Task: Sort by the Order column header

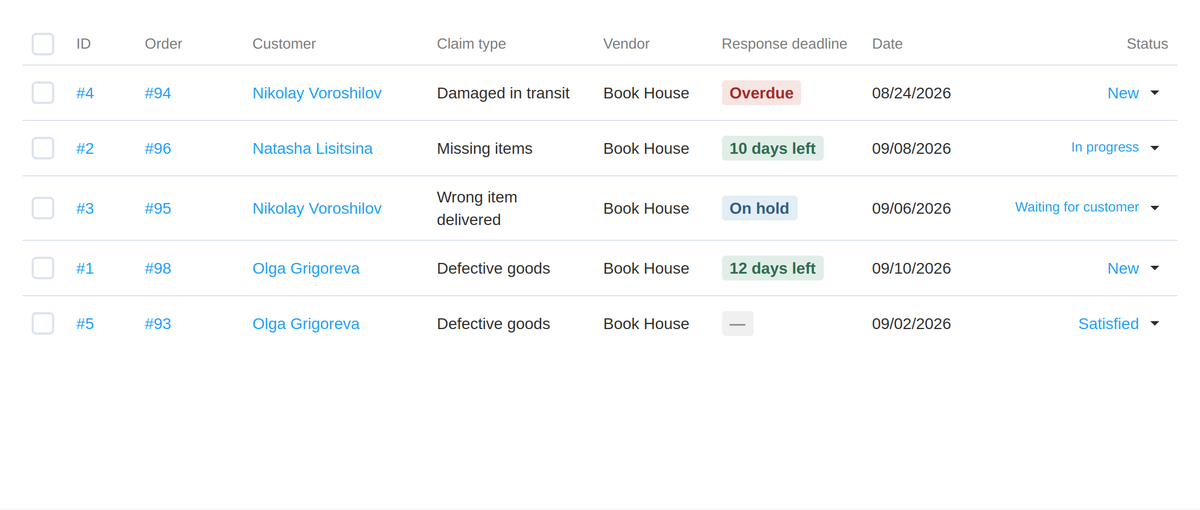Action: (163, 44)
